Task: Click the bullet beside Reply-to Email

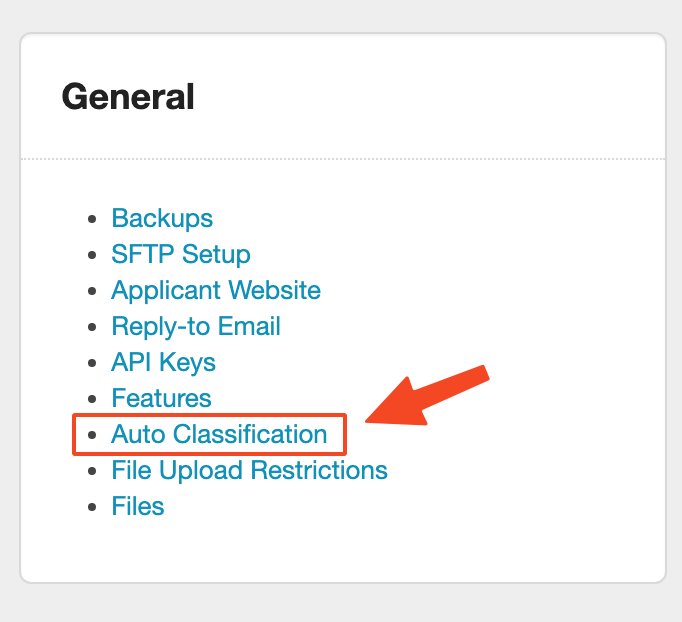Action: [94, 327]
